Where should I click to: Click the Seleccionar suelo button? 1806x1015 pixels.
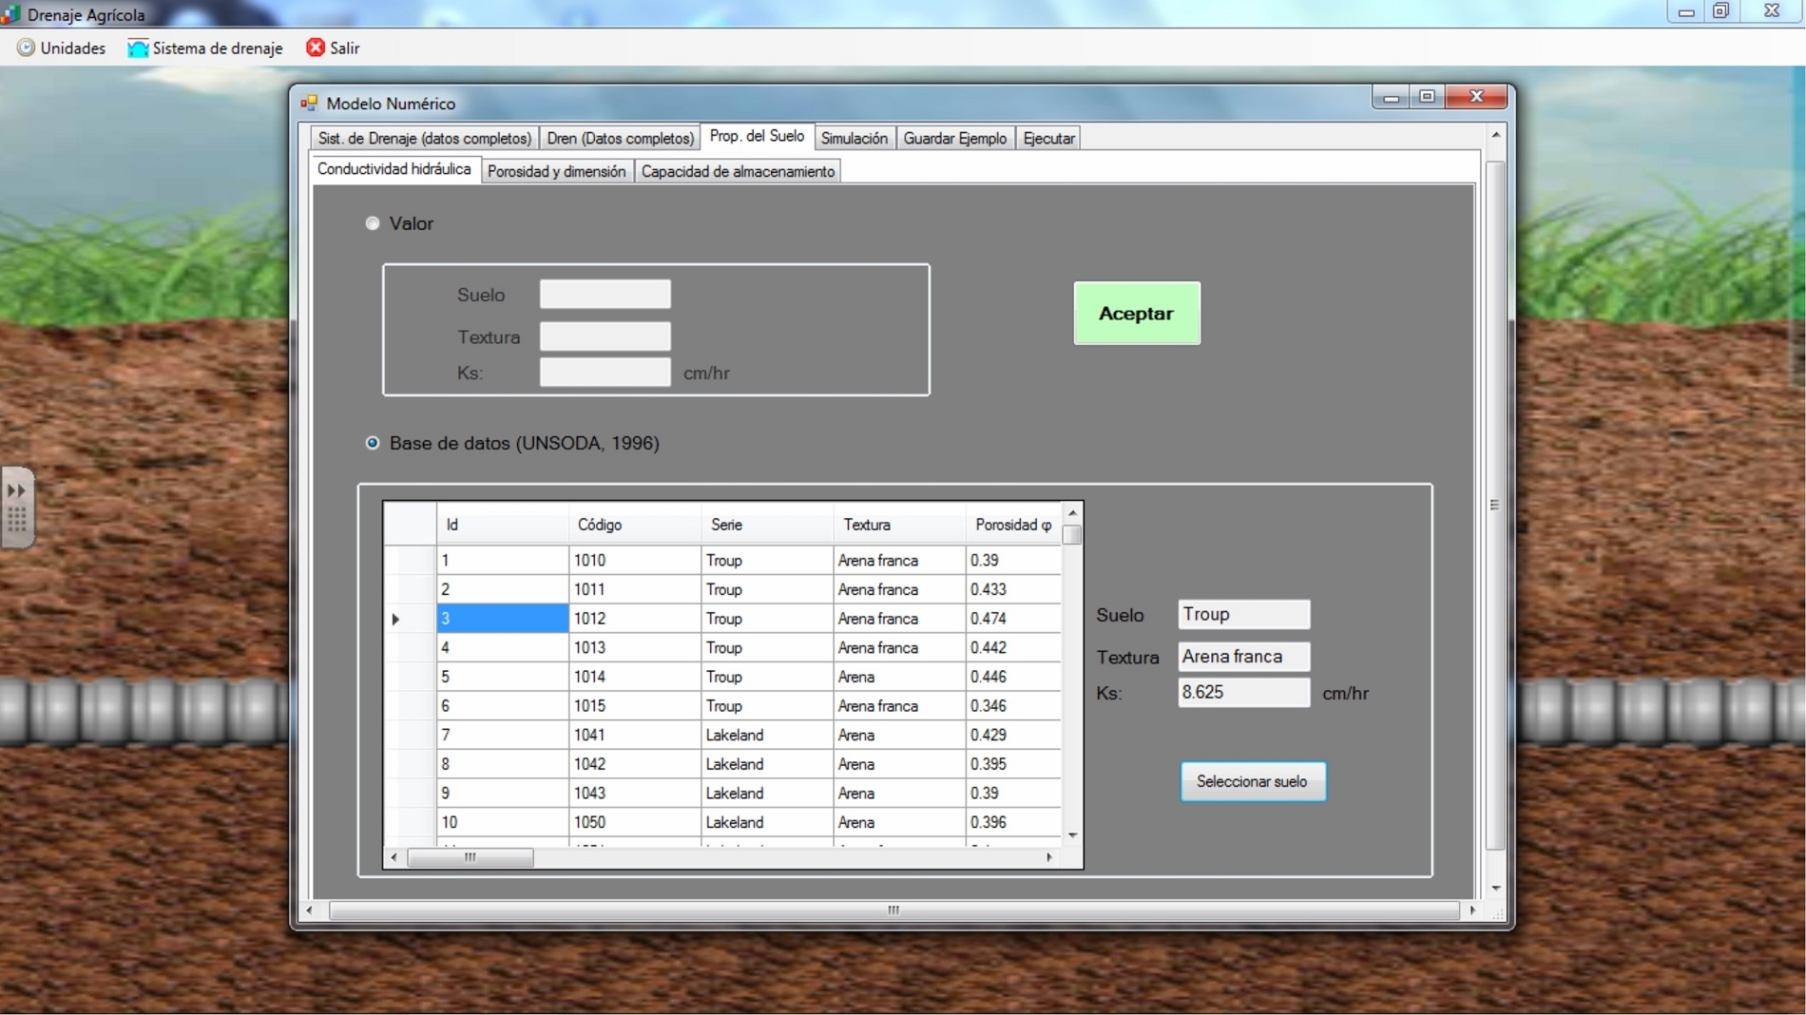(x=1252, y=781)
